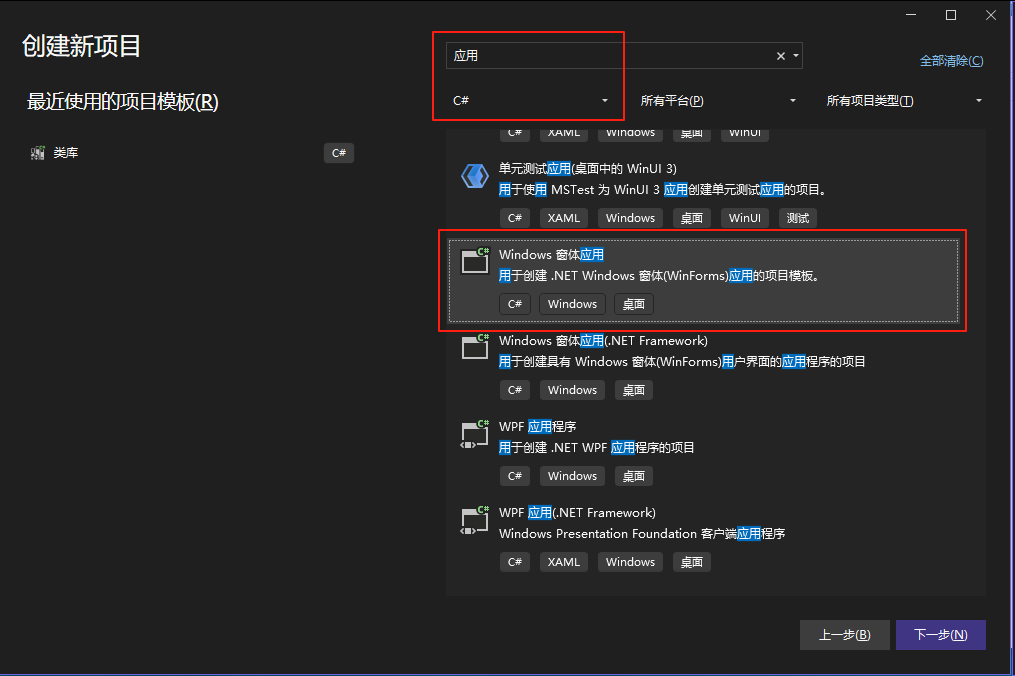1015x676 pixels.
Task: Click the 上一步(B) button
Action: tap(845, 635)
